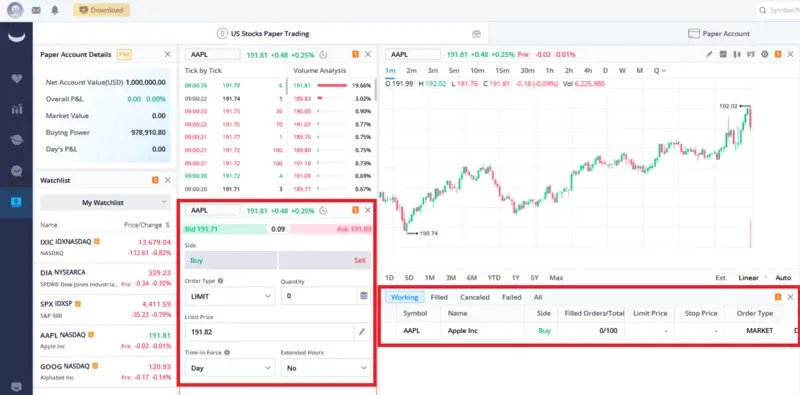Click the VS compare icon on chart

pos(751,54)
